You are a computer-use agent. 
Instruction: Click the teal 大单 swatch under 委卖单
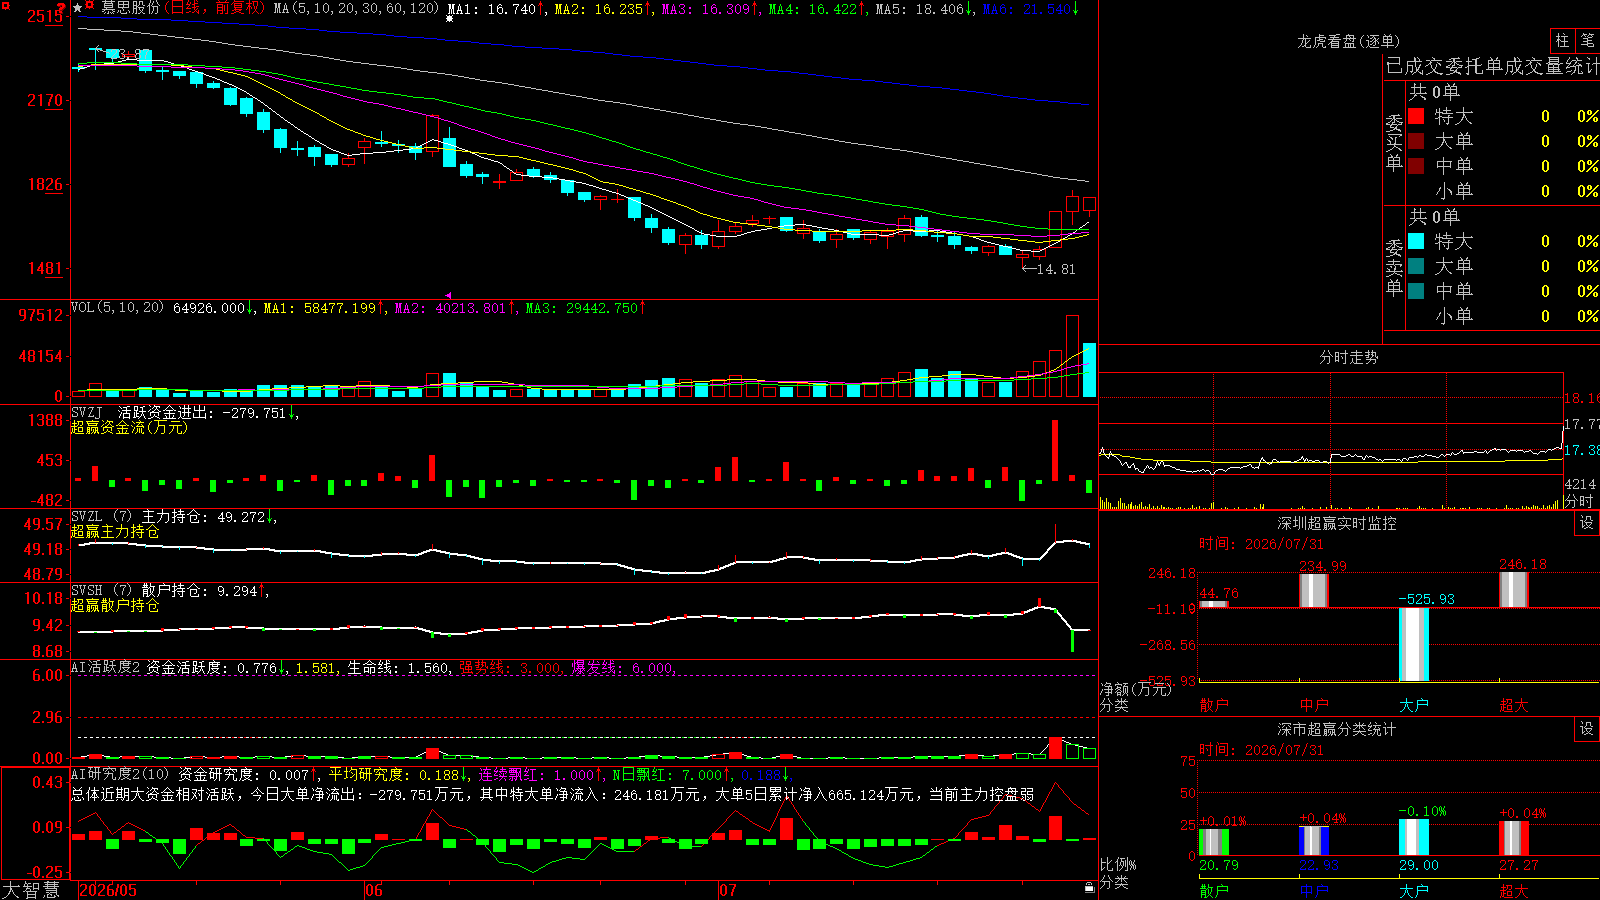1416,266
